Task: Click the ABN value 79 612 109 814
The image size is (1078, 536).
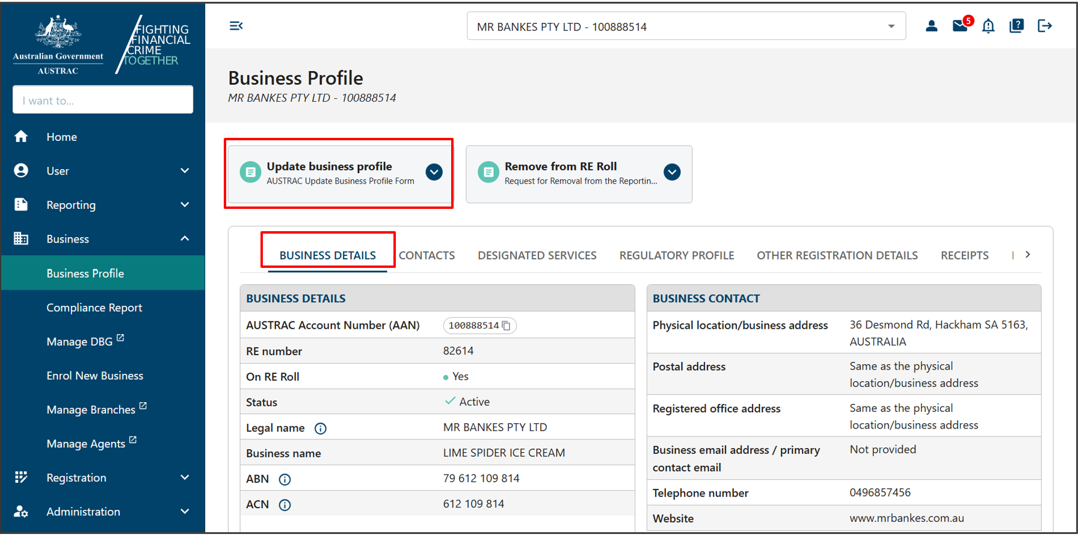Action: click(481, 479)
